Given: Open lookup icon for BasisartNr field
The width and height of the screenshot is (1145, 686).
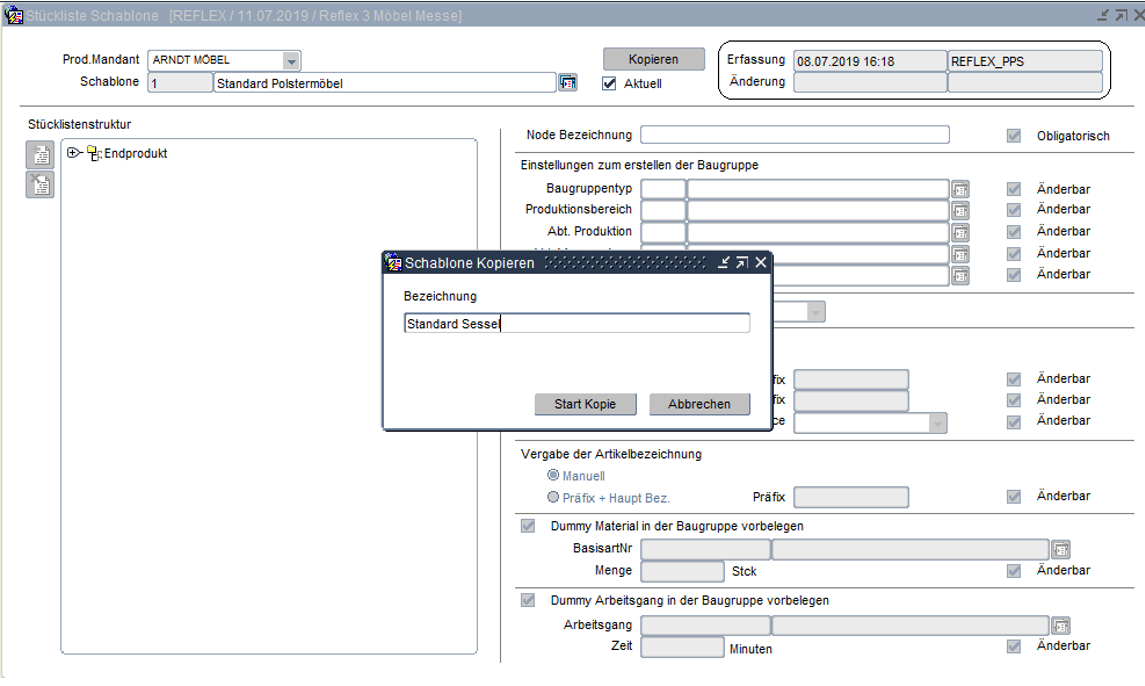Looking at the screenshot, I should pyautogui.click(x=1060, y=549).
